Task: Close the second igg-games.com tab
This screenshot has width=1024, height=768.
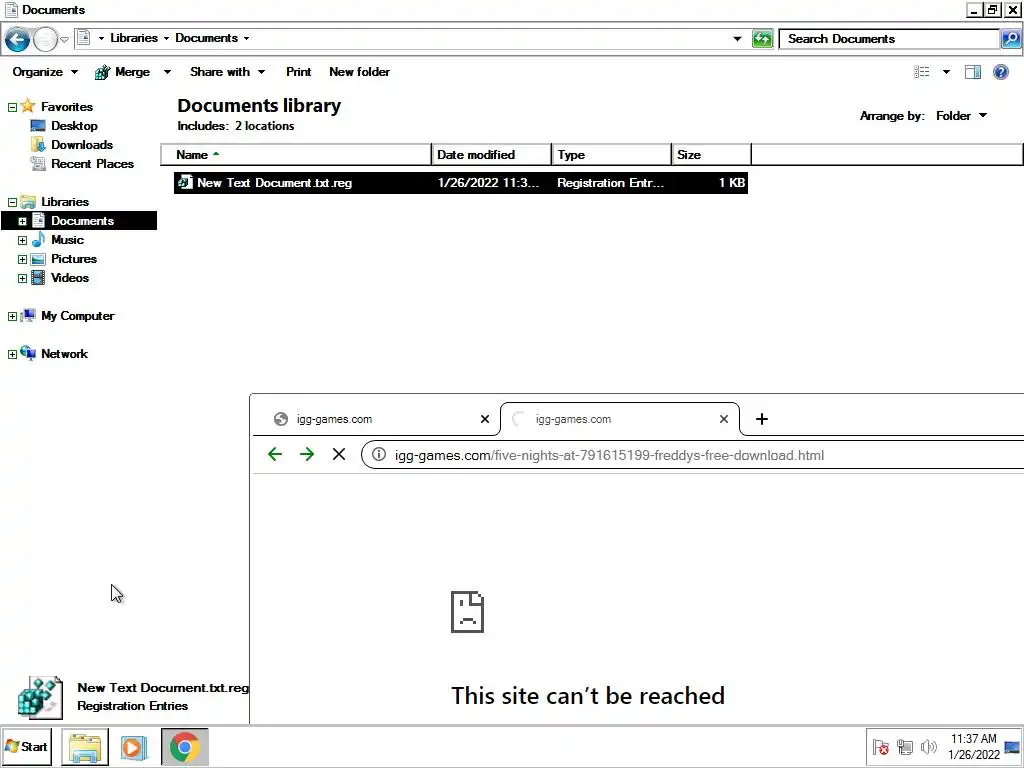Action: (724, 419)
